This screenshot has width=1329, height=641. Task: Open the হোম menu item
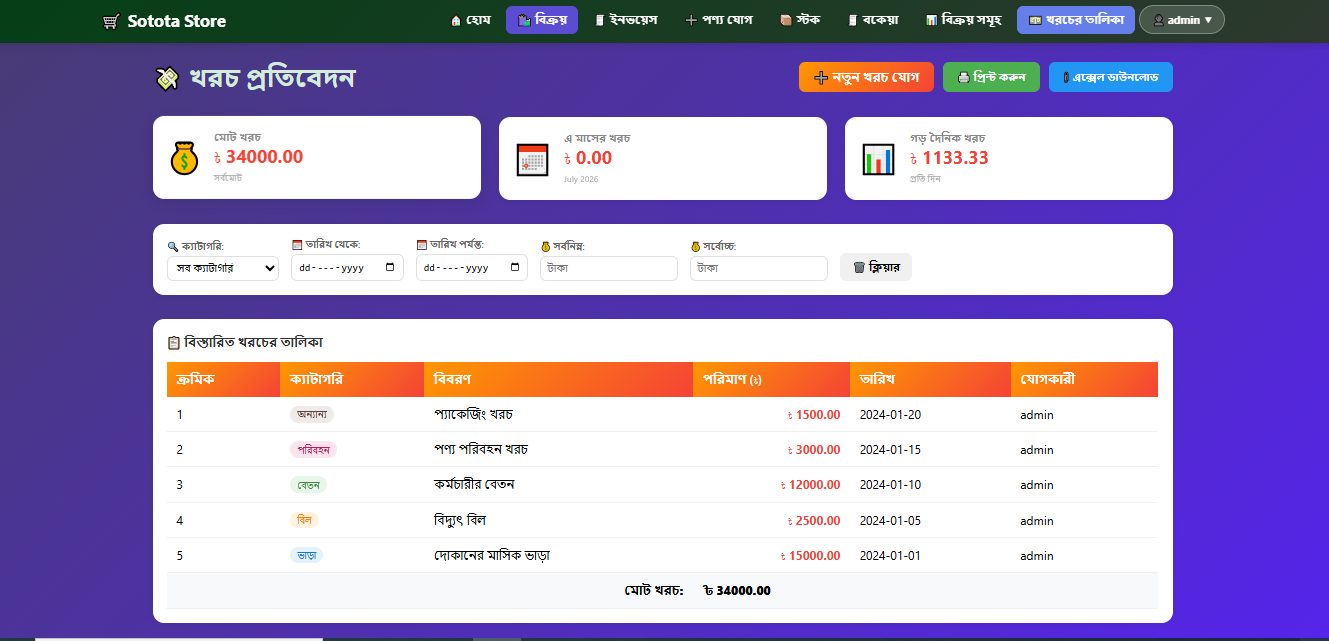[x=470, y=20]
